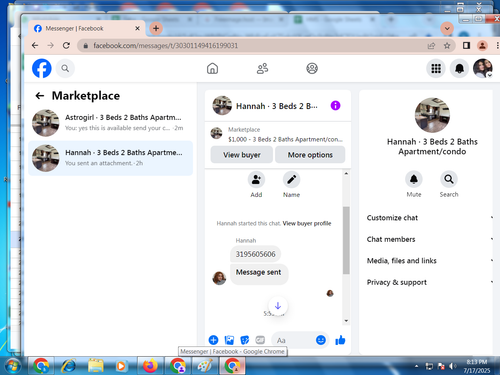Click the Message sent bubble

(259, 274)
